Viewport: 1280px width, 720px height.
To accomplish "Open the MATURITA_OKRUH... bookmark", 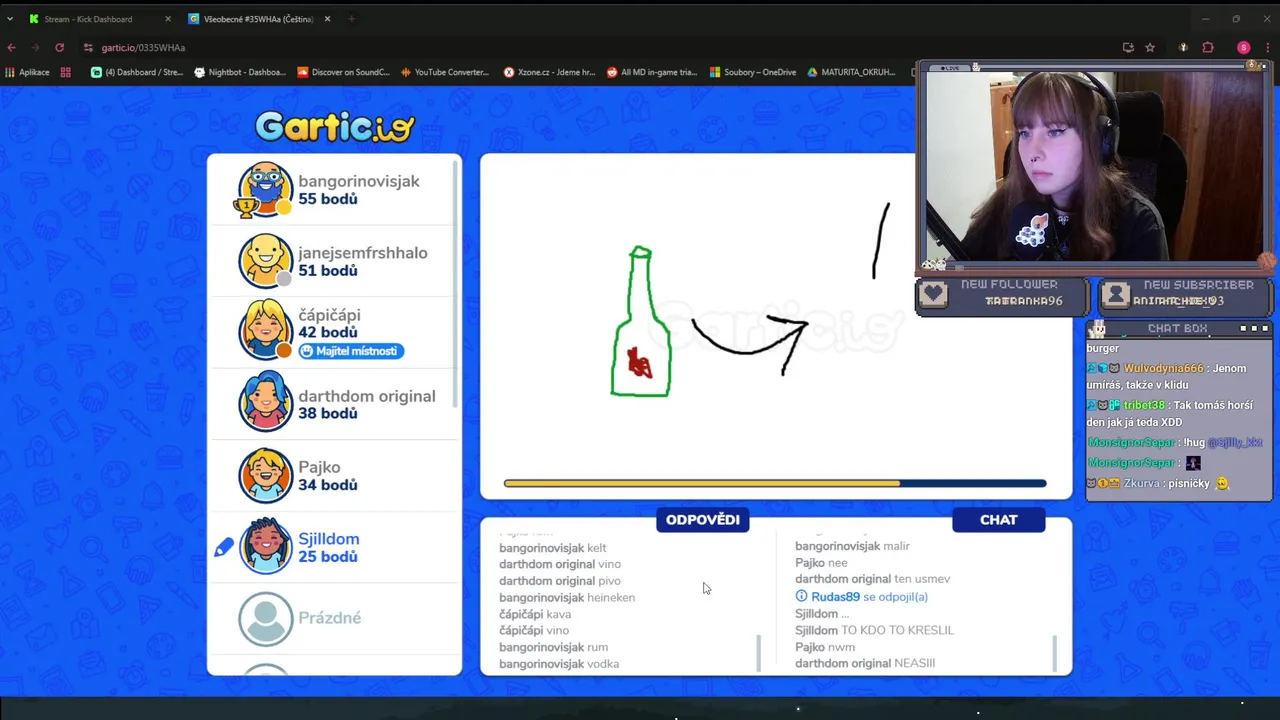I will tap(851, 72).
